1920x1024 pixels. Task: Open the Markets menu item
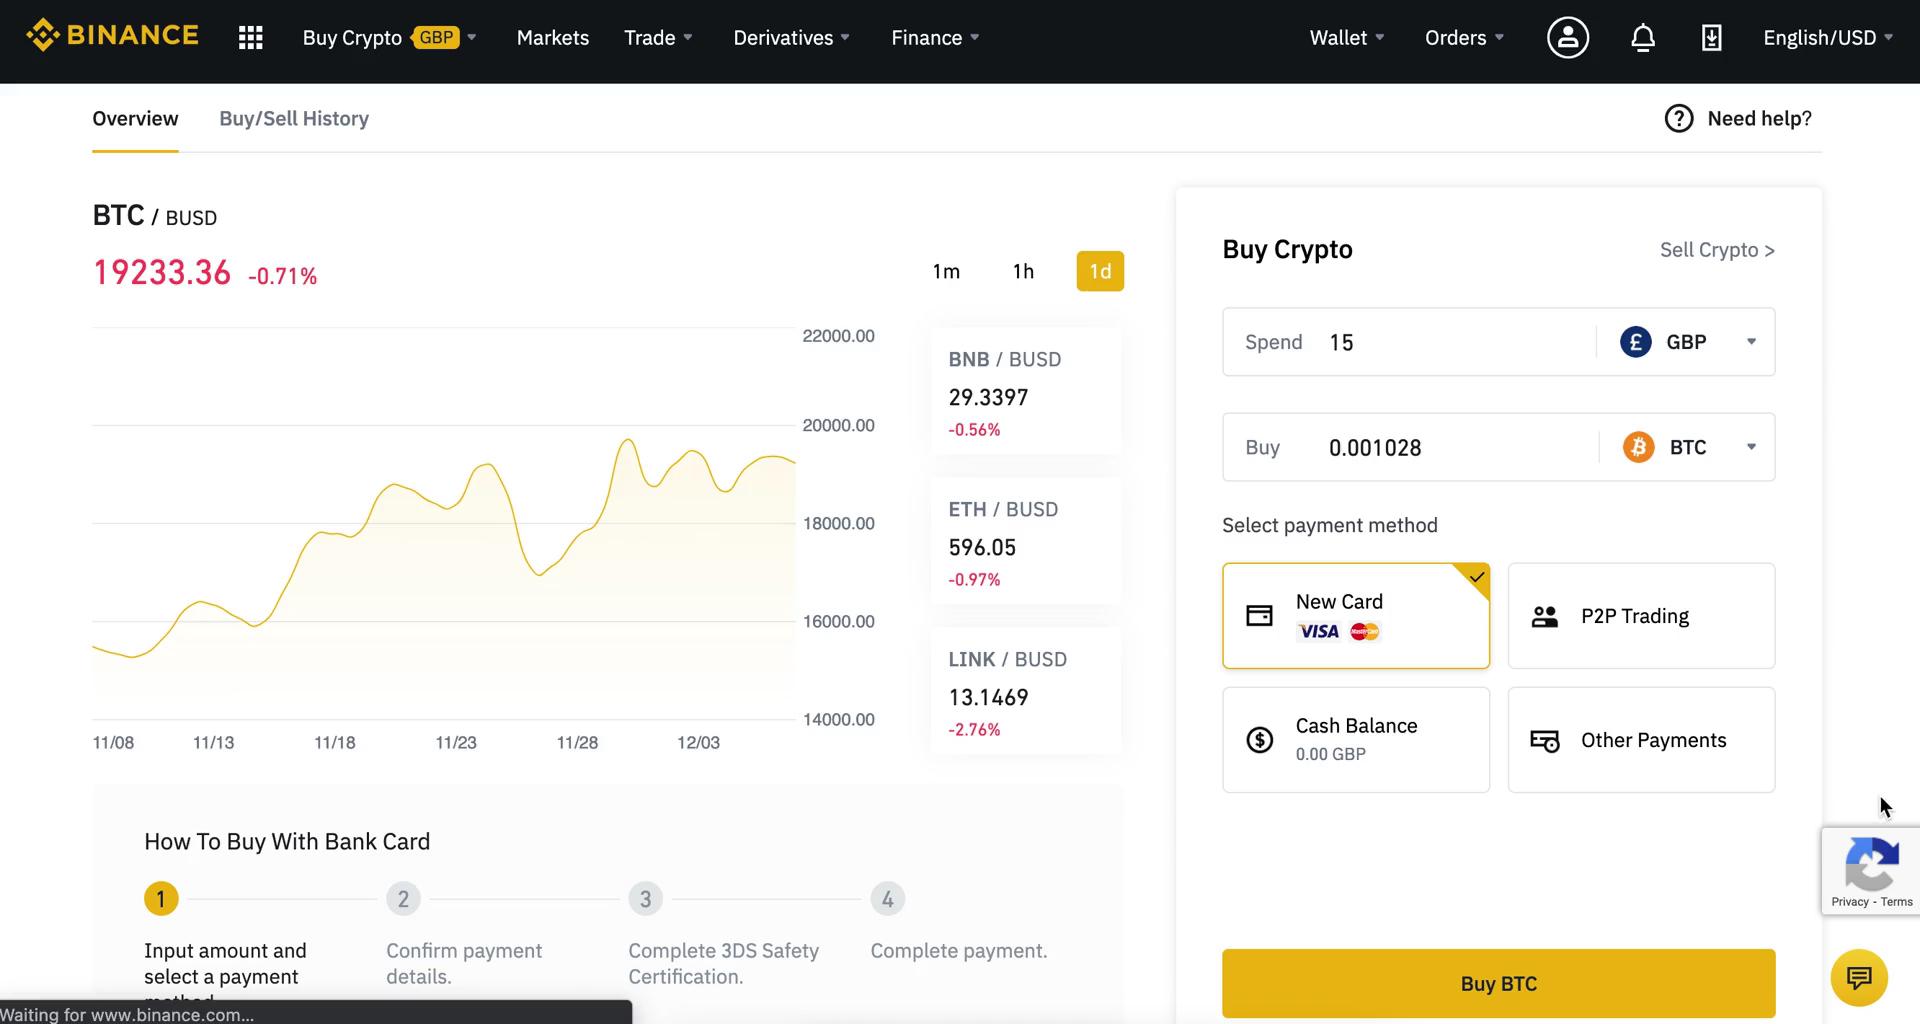pyautogui.click(x=553, y=38)
